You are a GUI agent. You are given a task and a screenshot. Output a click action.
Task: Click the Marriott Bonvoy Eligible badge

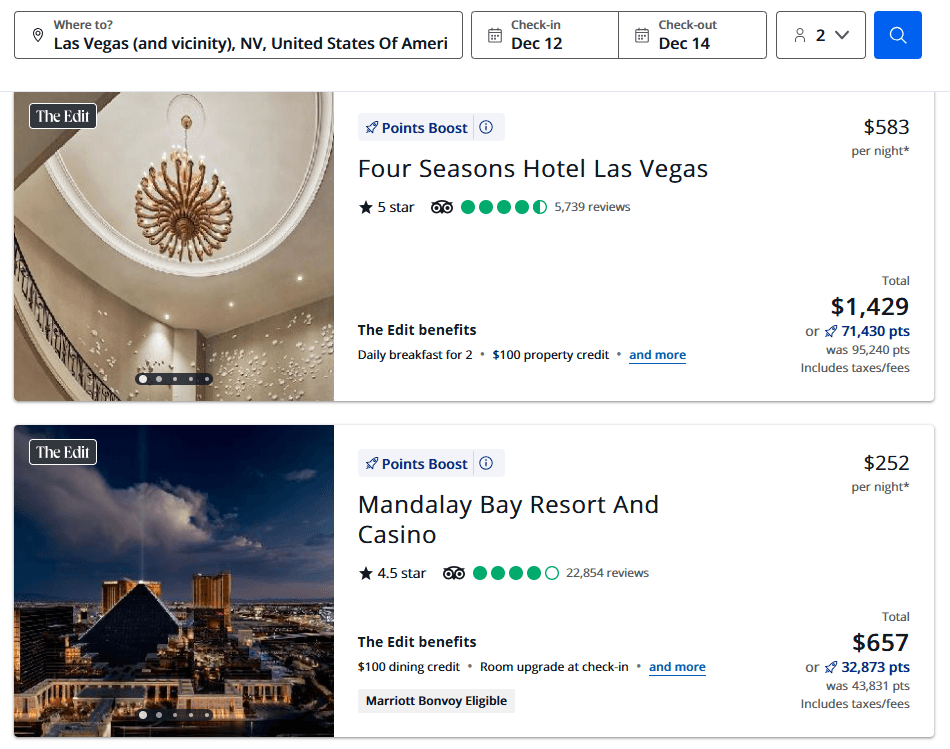point(436,700)
